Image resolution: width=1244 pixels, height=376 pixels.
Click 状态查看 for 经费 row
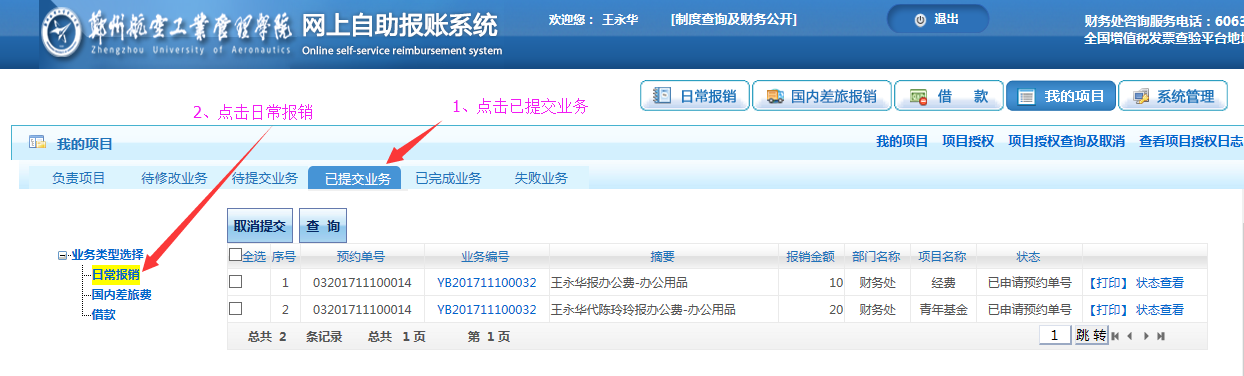point(1160,283)
